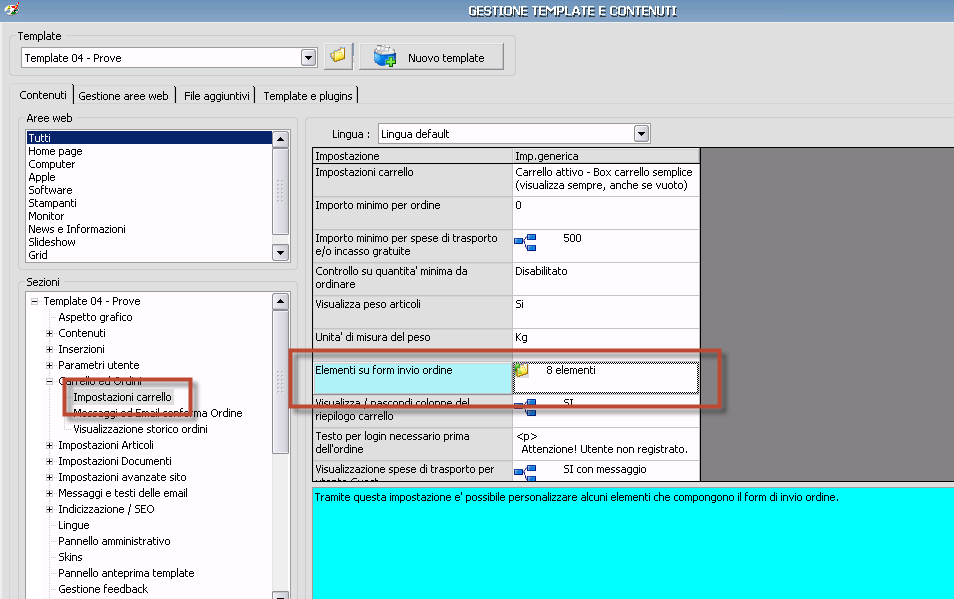Collapse the Carrello ed Ordini tree node
The image size is (954, 599).
(49, 381)
